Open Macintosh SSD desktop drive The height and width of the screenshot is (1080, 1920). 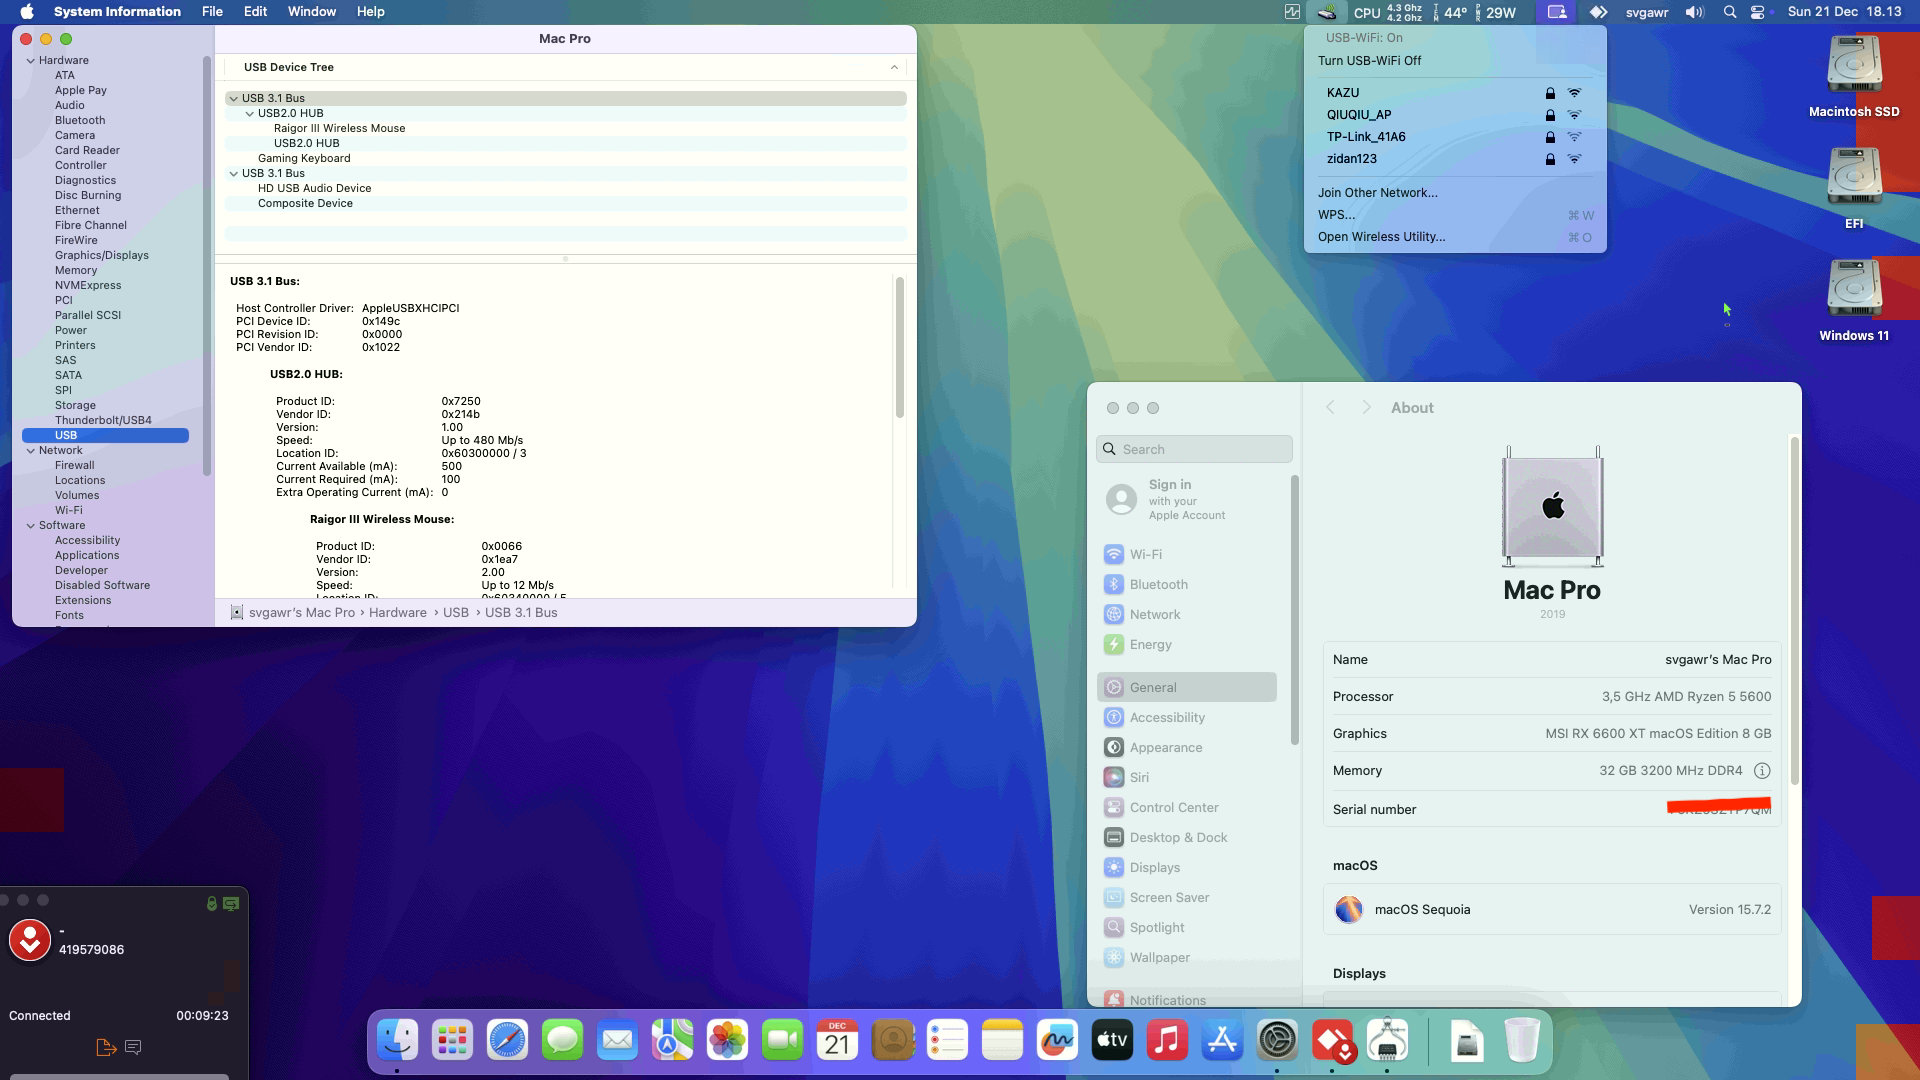1854,76
